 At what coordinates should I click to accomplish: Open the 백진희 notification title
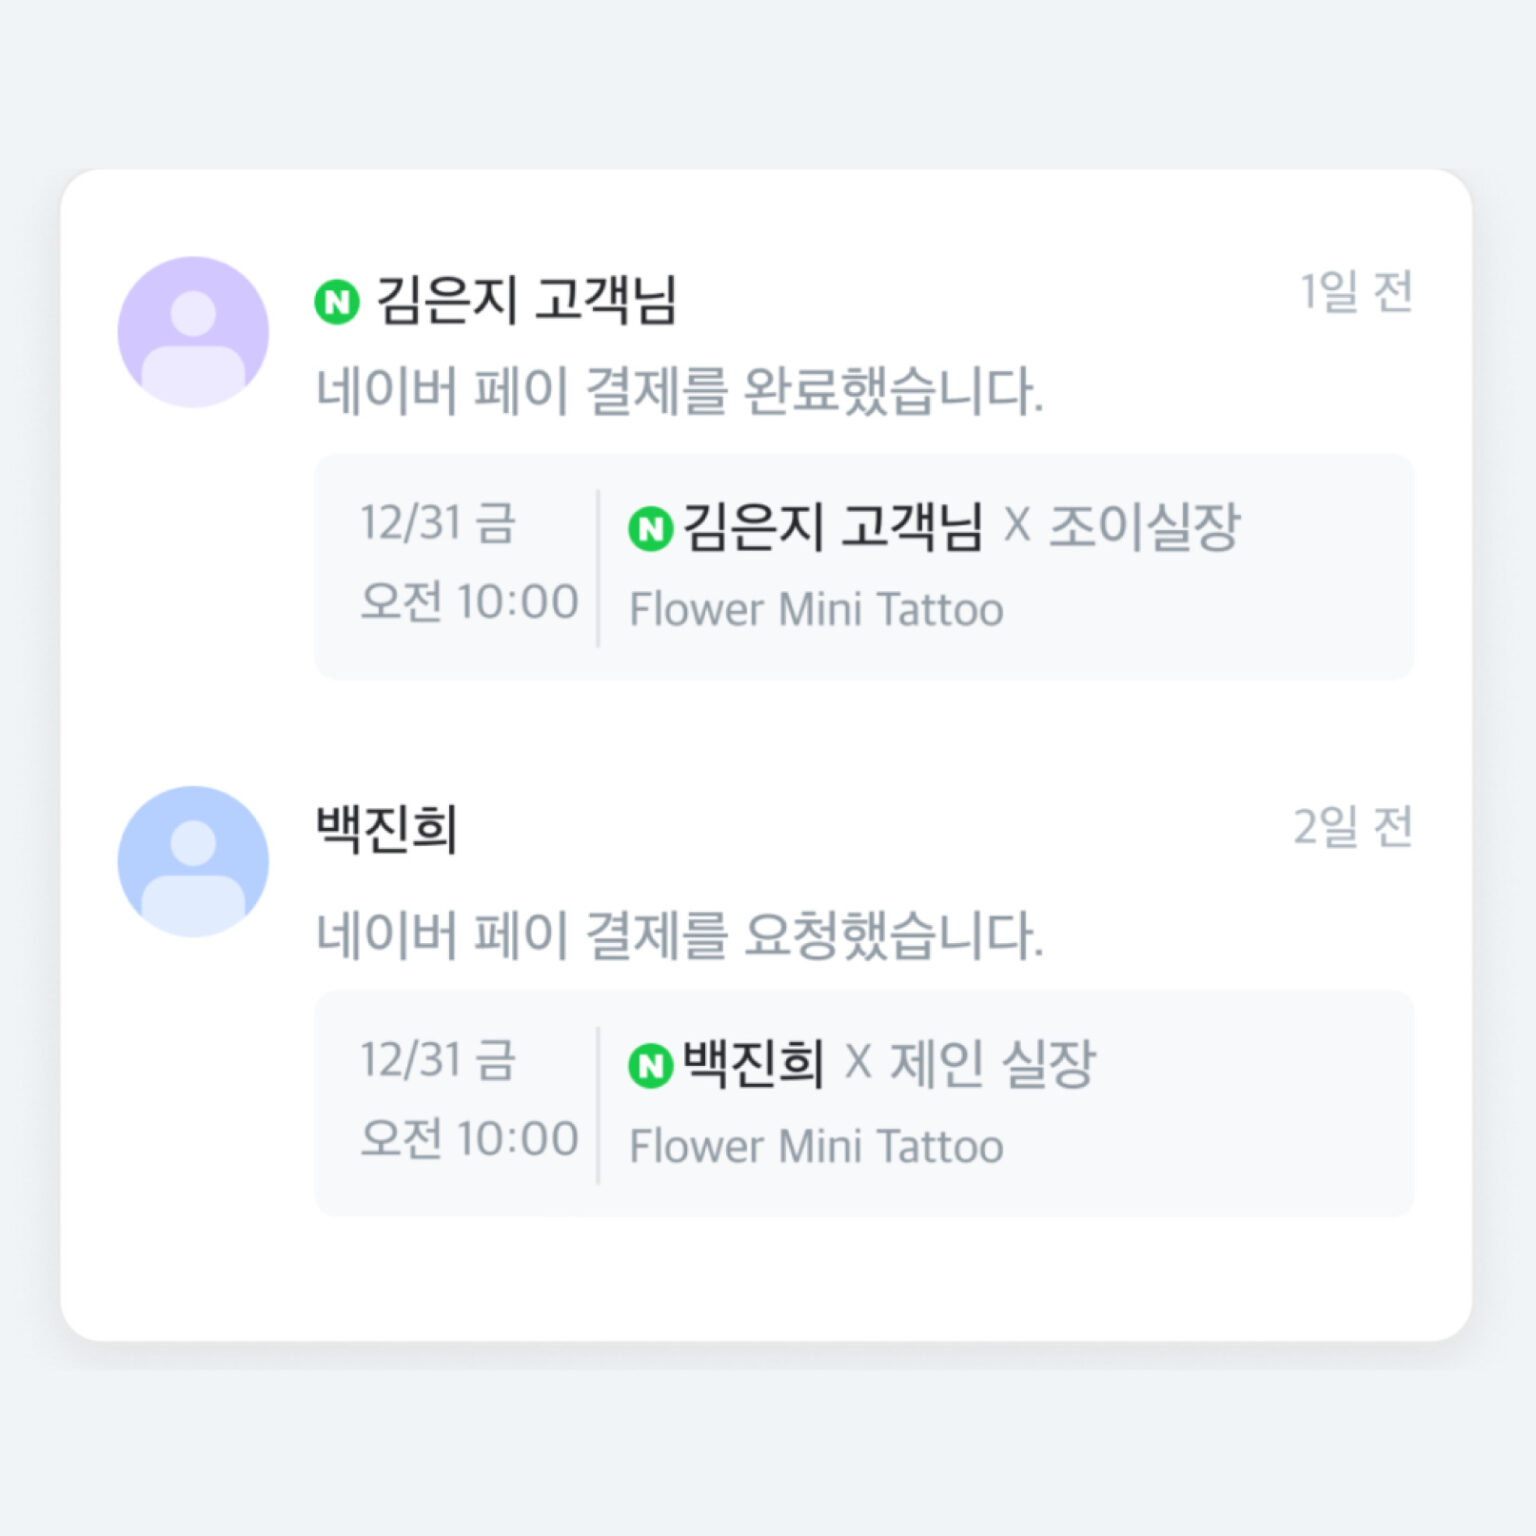coord(387,829)
